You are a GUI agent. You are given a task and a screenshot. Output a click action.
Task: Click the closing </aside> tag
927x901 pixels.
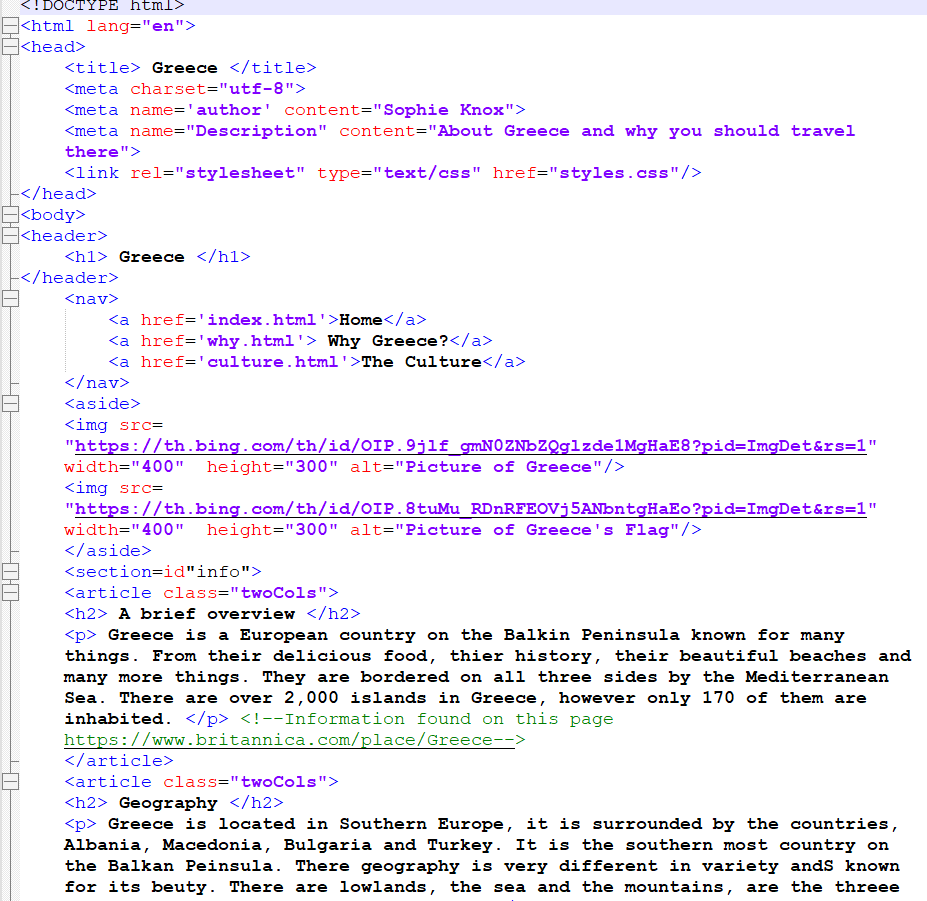coord(108,551)
